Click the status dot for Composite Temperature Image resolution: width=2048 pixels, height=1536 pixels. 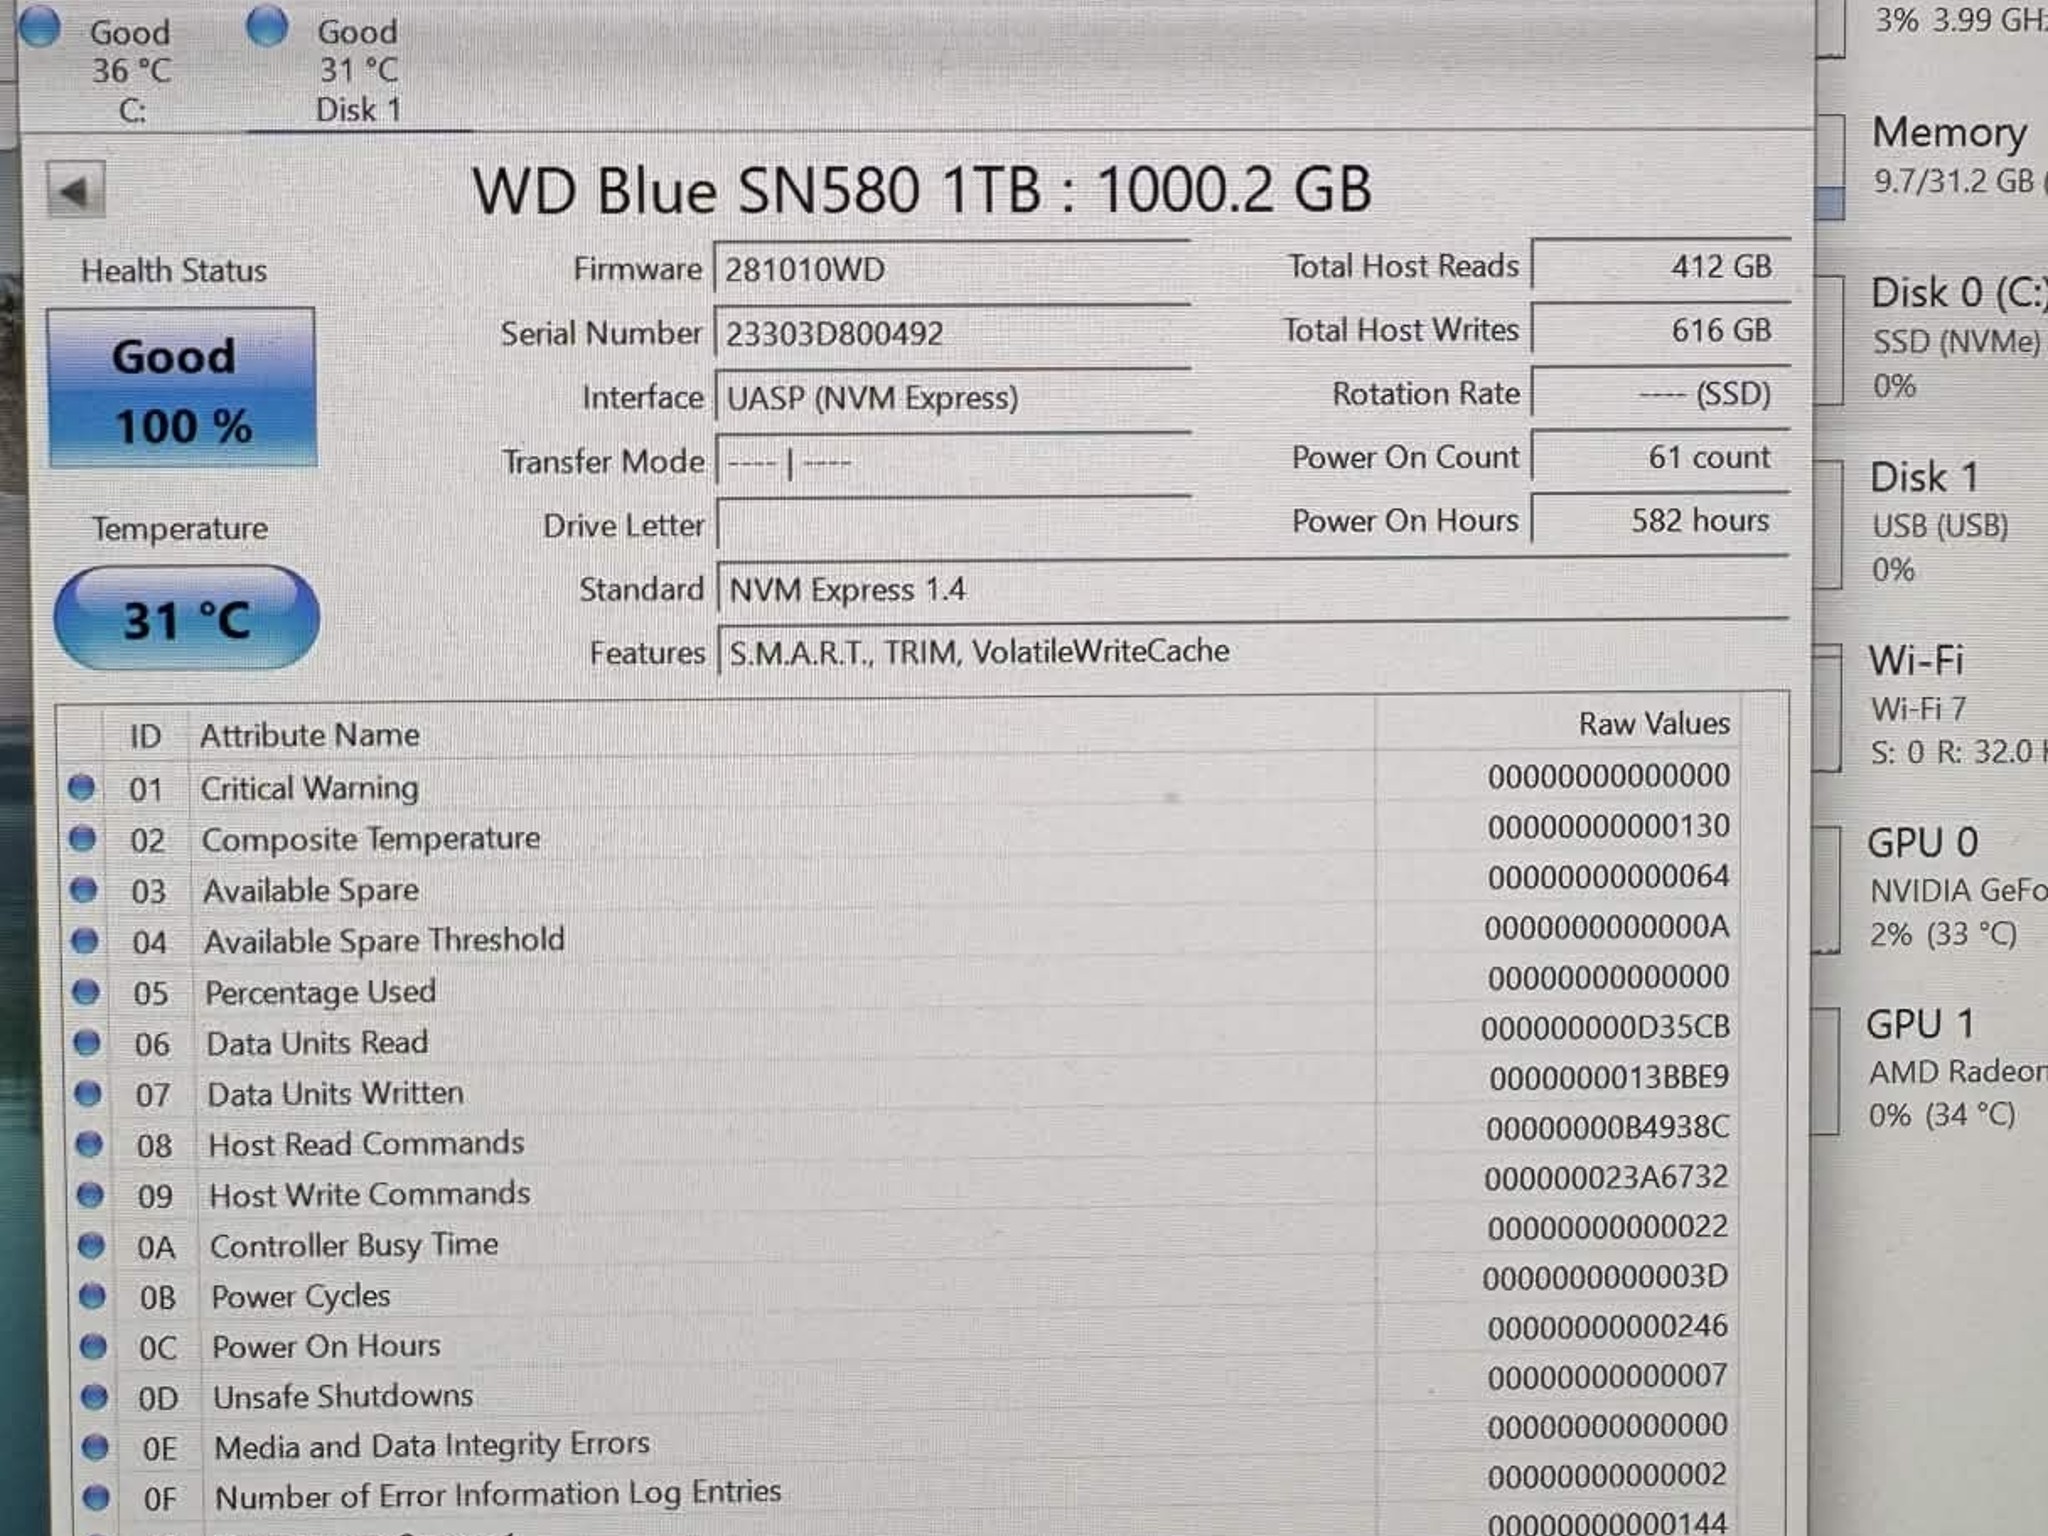[x=83, y=838]
